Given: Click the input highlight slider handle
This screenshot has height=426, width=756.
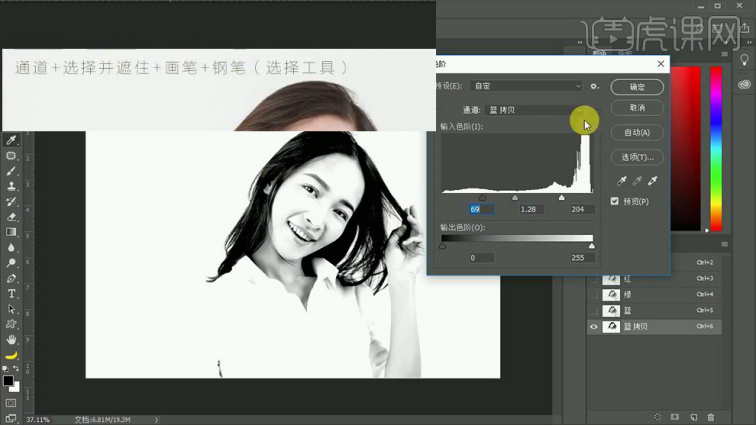Looking at the screenshot, I should pos(562,198).
